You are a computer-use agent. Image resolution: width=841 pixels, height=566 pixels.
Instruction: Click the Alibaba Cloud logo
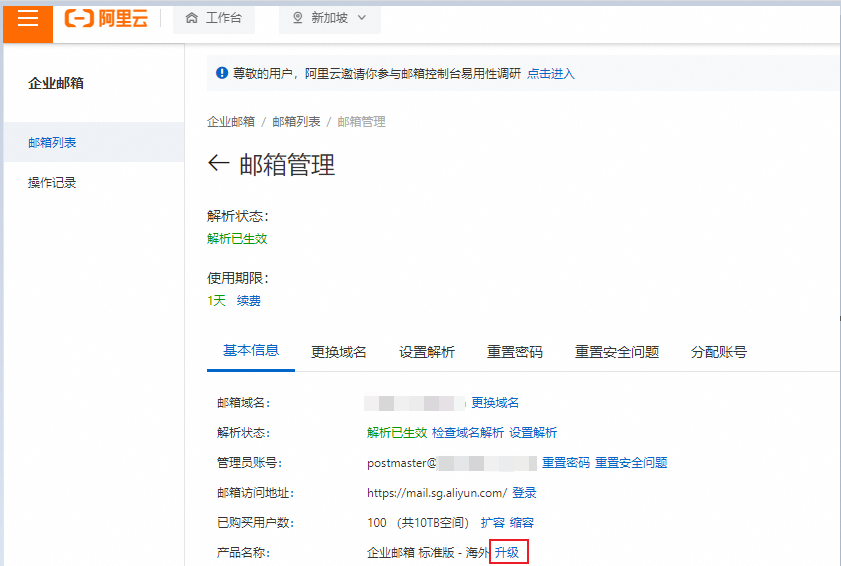(106, 18)
